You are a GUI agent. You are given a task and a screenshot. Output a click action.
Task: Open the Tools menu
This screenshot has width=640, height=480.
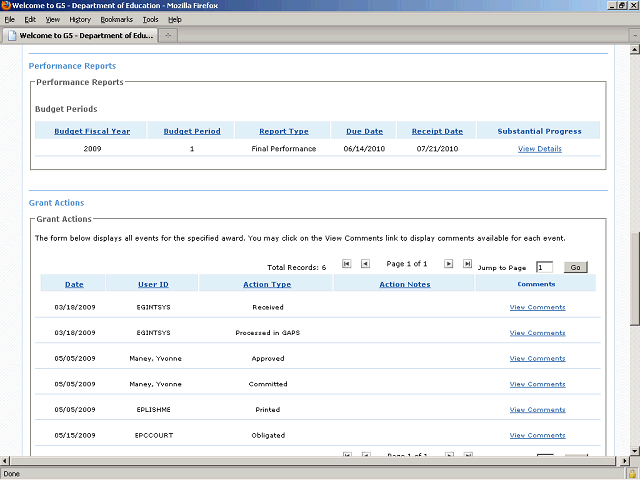click(150, 19)
